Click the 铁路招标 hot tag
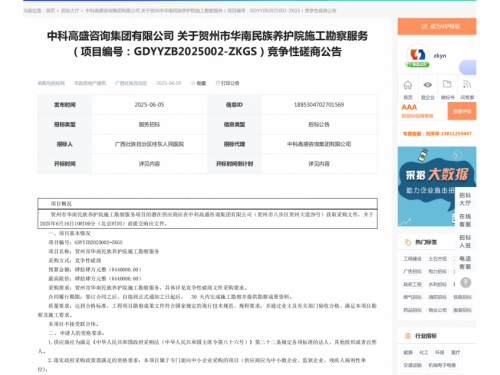 [462, 297]
